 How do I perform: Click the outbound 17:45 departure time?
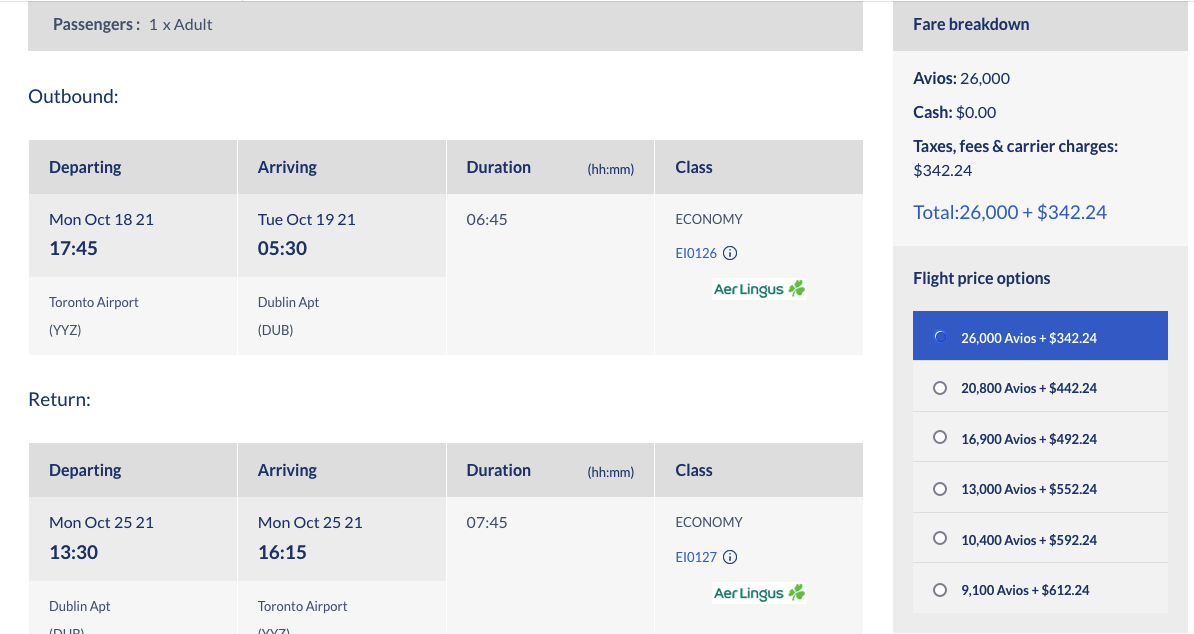click(x=73, y=248)
